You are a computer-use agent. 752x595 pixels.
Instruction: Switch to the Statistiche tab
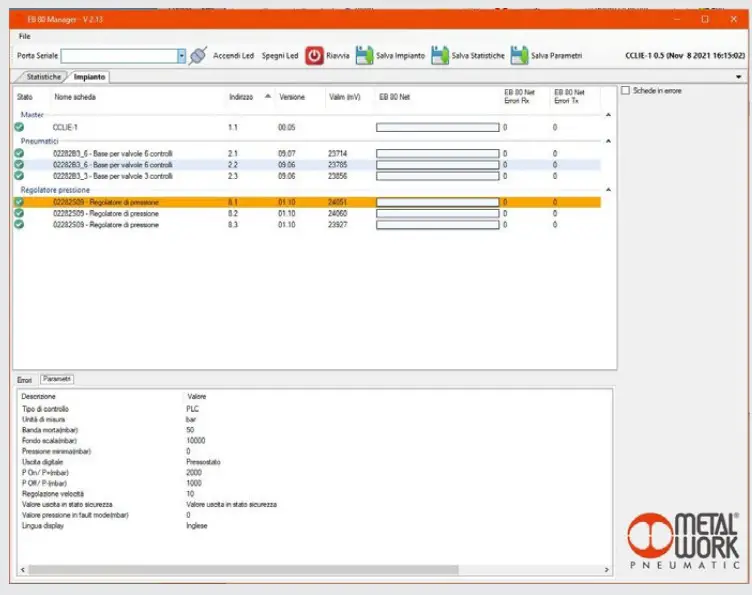pos(43,77)
